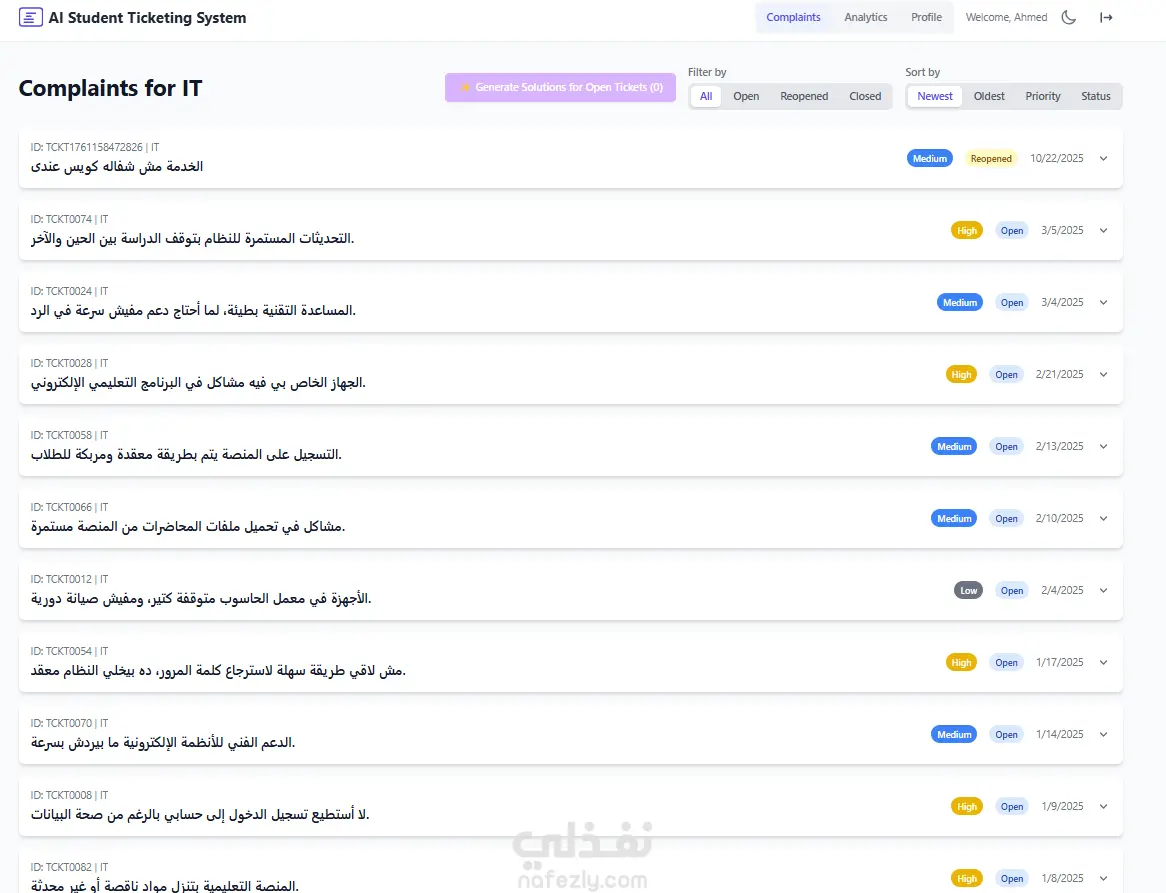This screenshot has height=893, width=1166.
Task: Select the Reopened filter option
Action: click(x=804, y=96)
